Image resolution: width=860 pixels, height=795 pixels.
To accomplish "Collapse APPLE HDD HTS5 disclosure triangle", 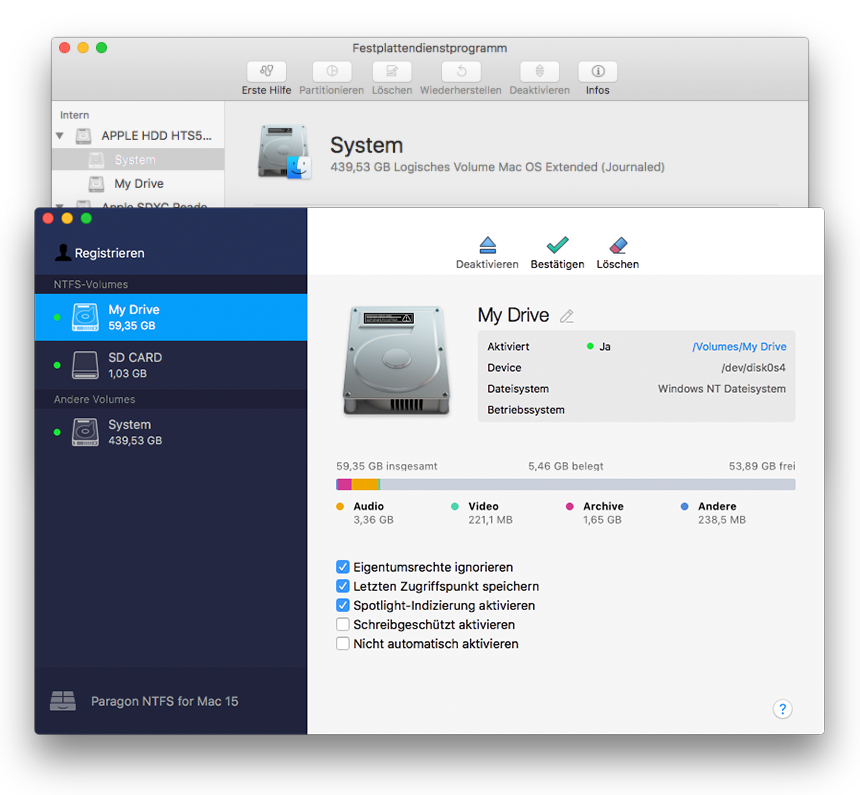I will pyautogui.click(x=60, y=136).
